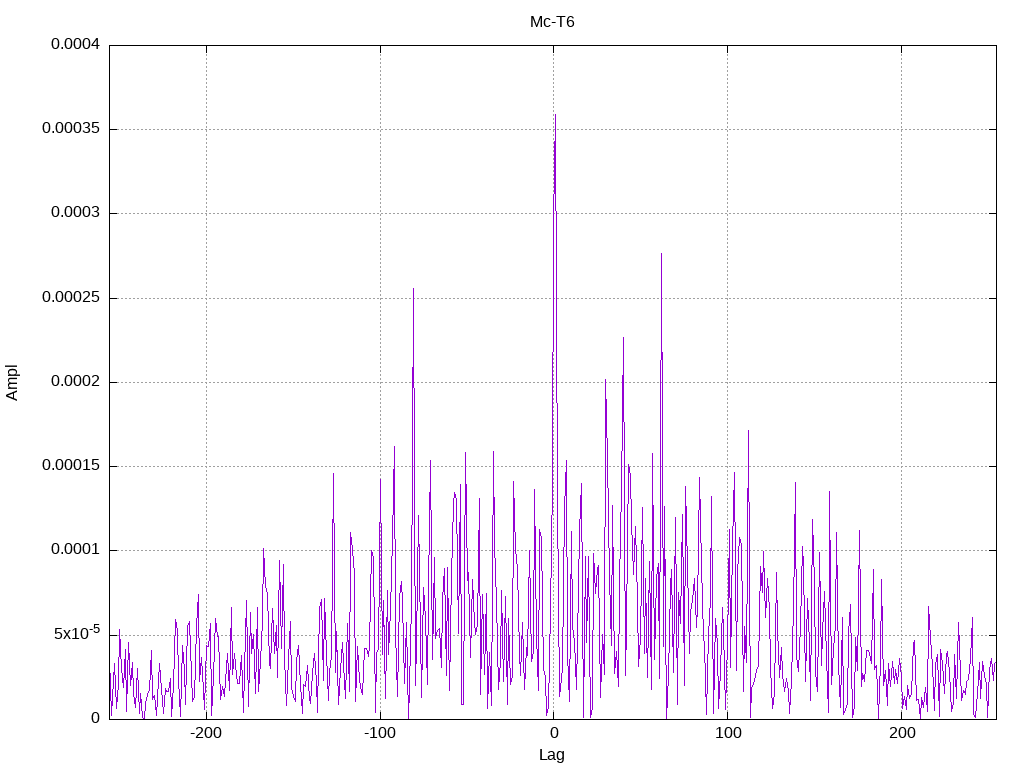This screenshot has height=768, width=1024.
Task: Click the y-axis tick label 5x10^-5
Action: (77, 633)
